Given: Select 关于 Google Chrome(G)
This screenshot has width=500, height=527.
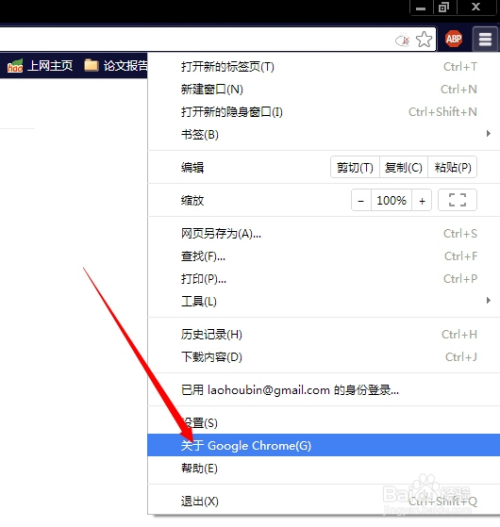Looking at the screenshot, I should pyautogui.click(x=324, y=445).
